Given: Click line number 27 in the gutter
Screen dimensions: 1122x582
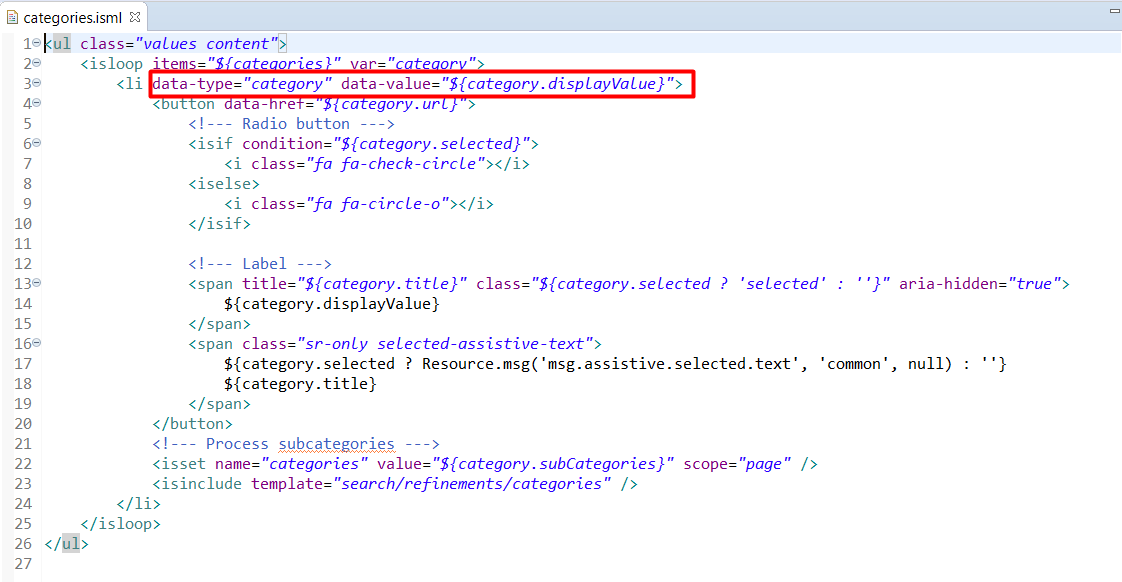Looking at the screenshot, I should [x=22, y=564].
